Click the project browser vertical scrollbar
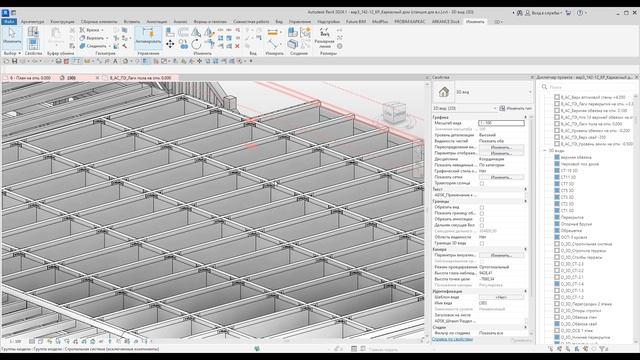The image size is (640, 360). 636,218
